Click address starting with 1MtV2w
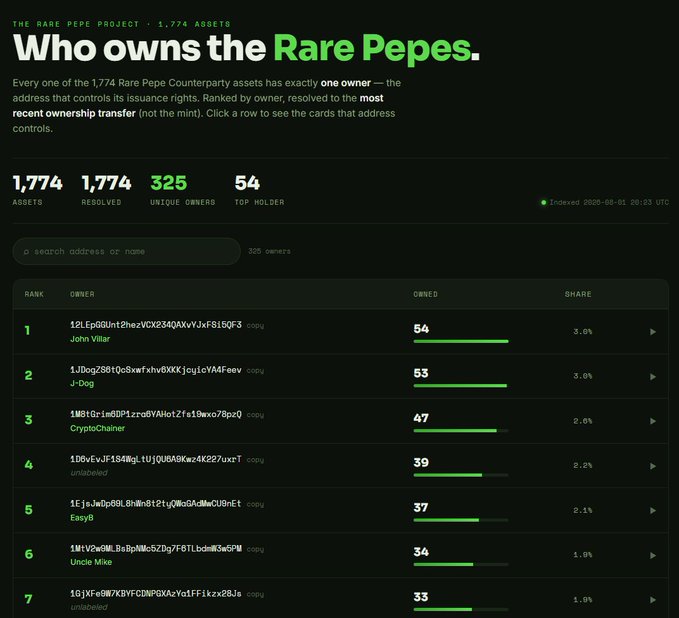This screenshot has height=618, width=679. 156,548
